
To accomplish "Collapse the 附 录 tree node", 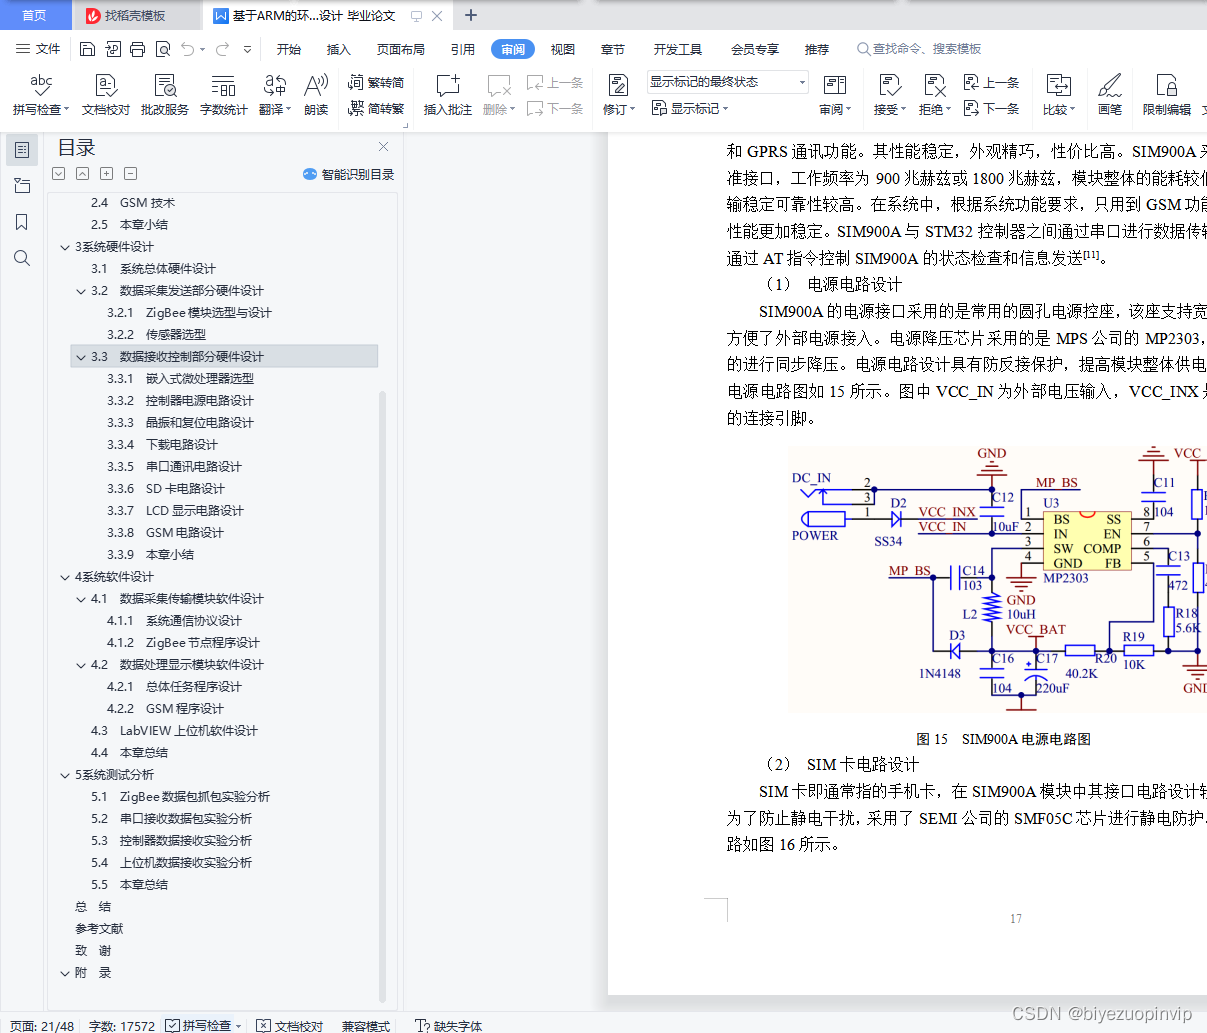I will [x=65, y=973].
